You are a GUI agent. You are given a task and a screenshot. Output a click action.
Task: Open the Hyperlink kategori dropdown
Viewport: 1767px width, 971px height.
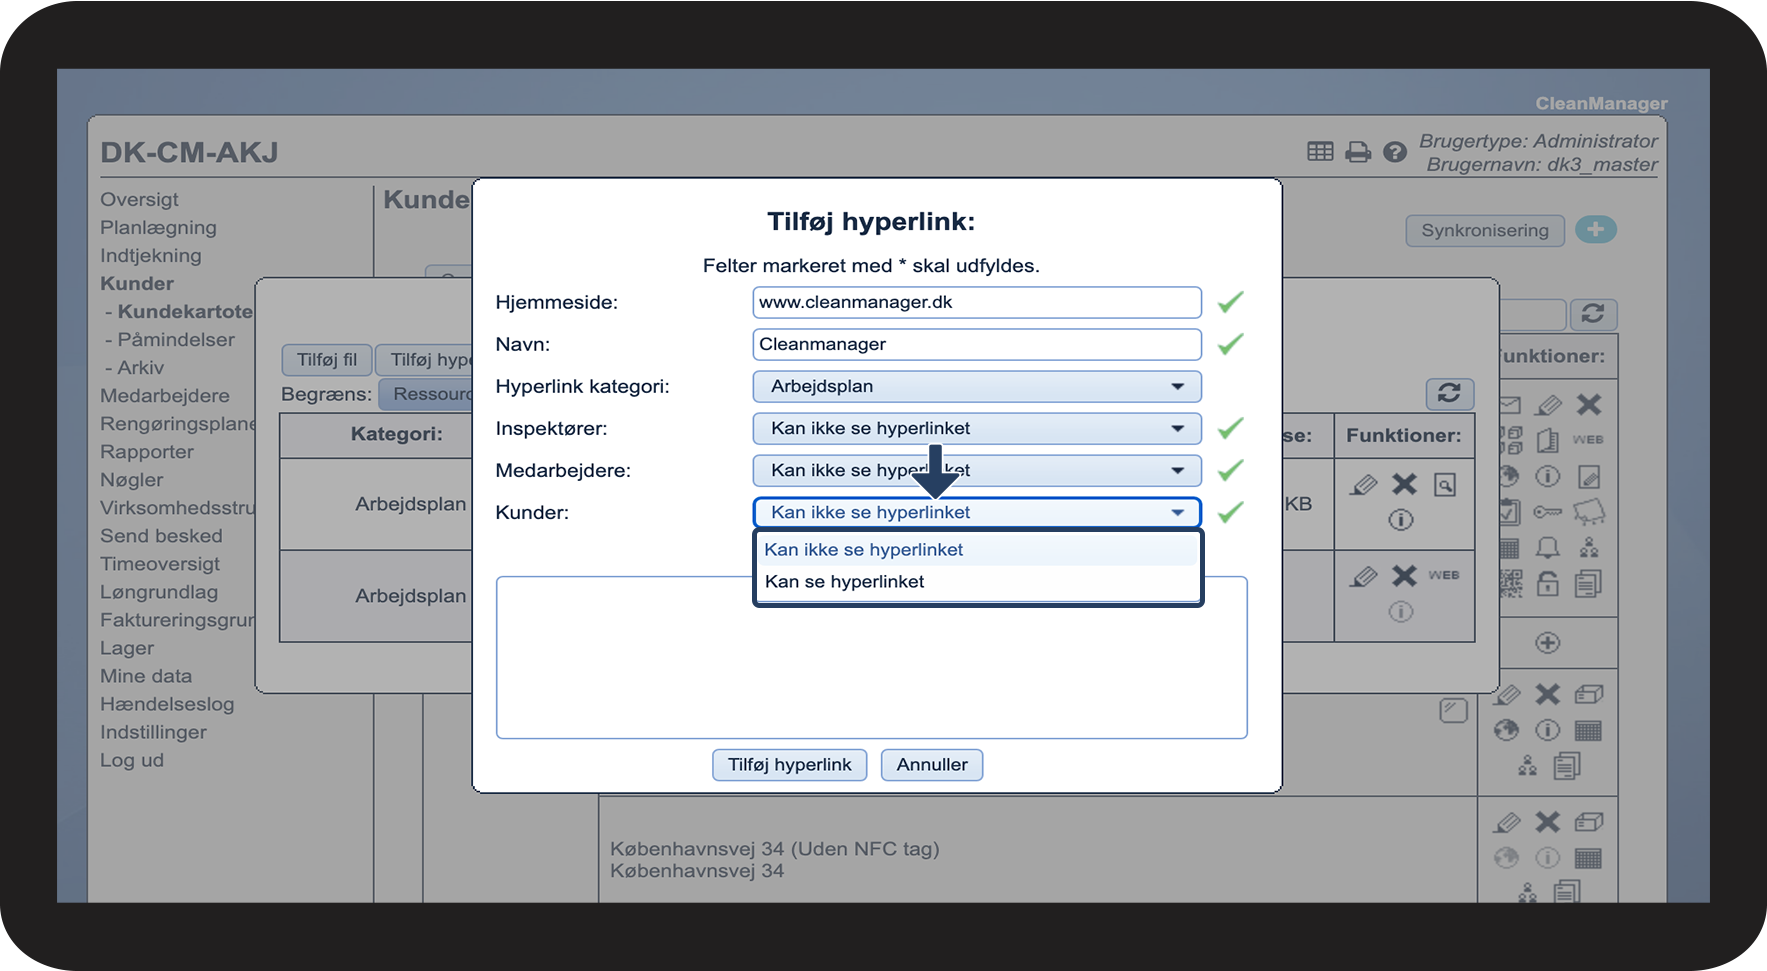click(977, 386)
